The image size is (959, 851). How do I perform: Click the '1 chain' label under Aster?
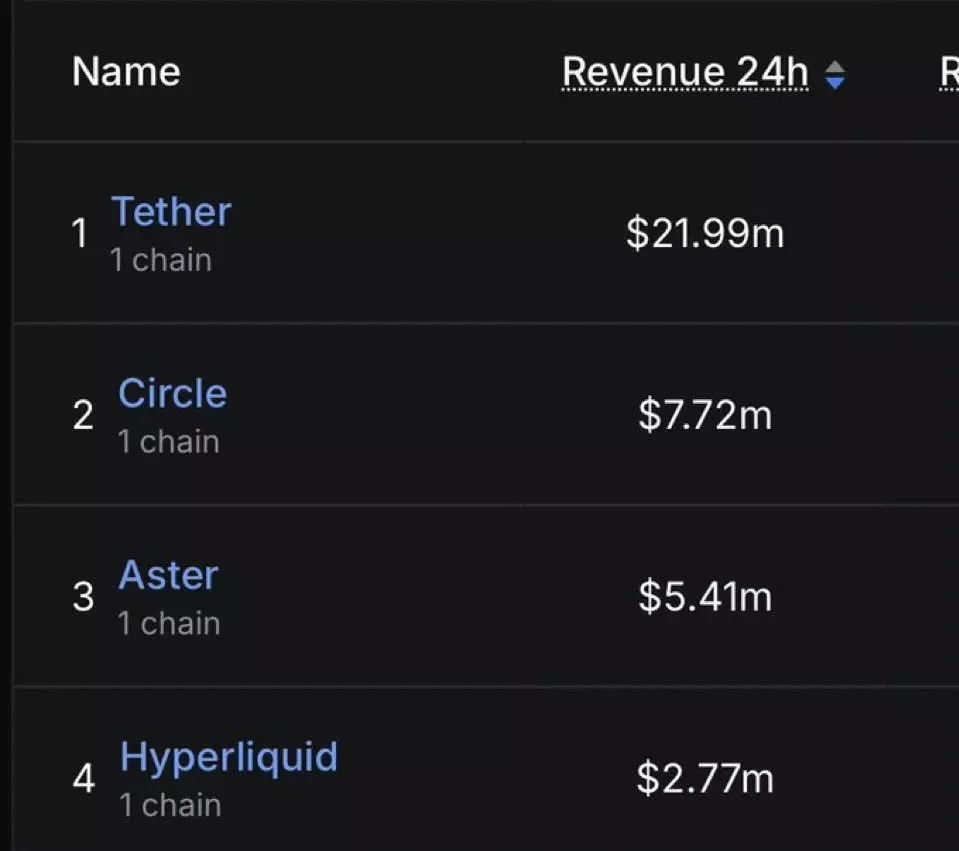168,623
